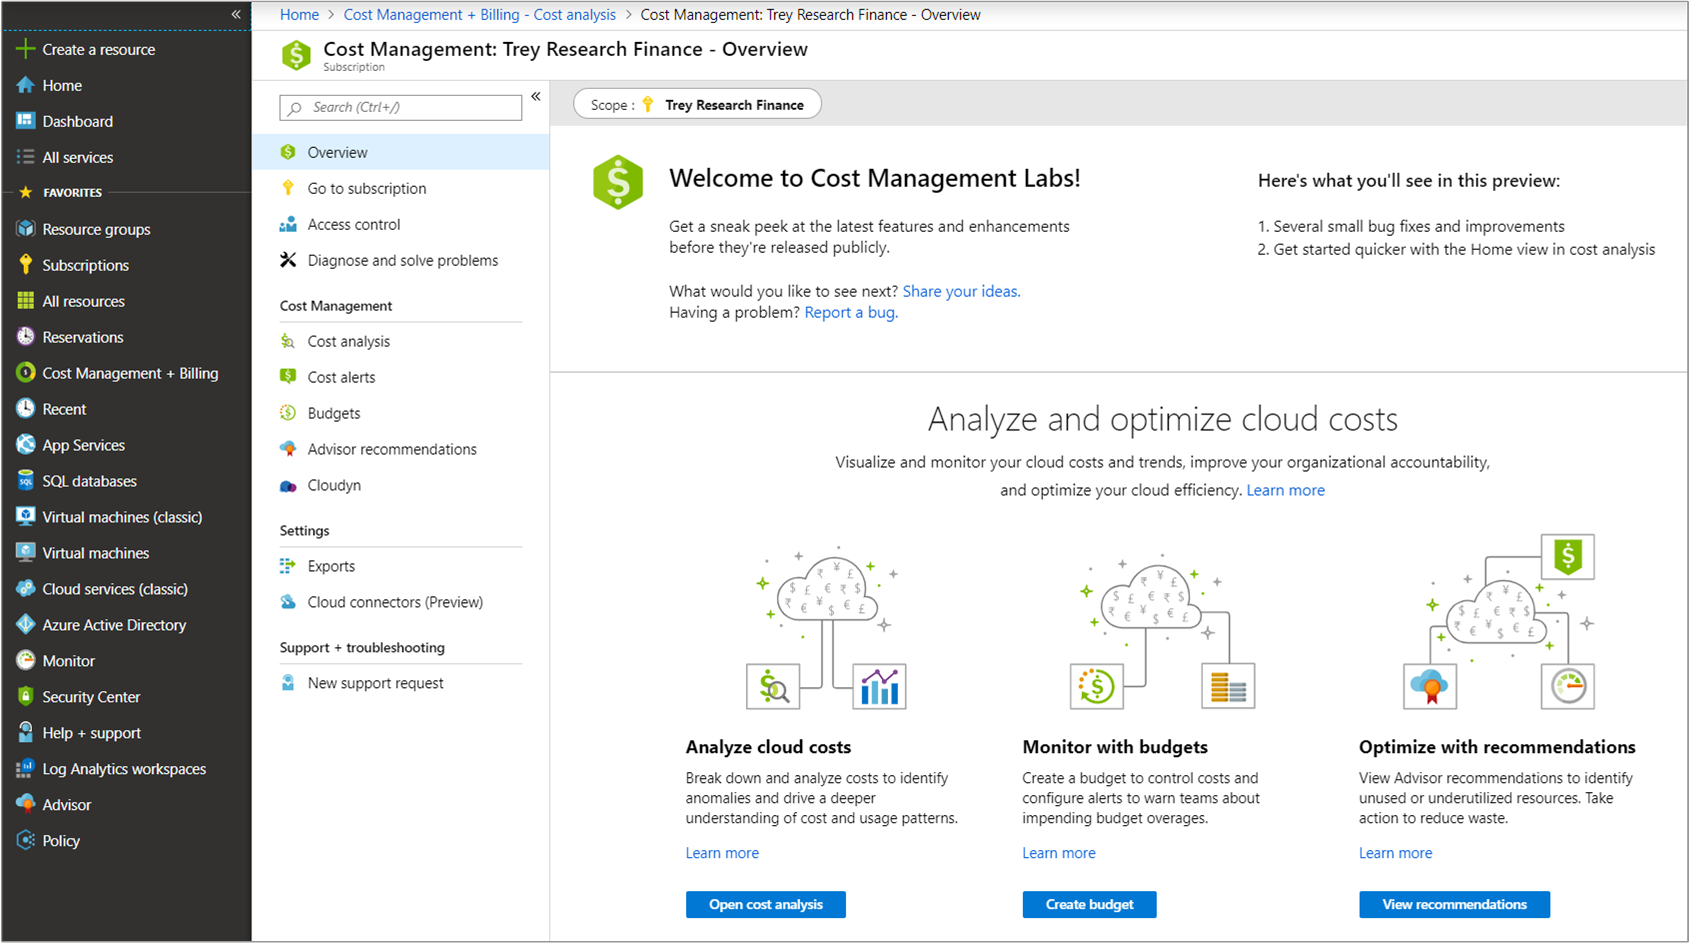1690x943 pixels.
Task: Click the Create a resource plus icon
Action: coord(25,49)
